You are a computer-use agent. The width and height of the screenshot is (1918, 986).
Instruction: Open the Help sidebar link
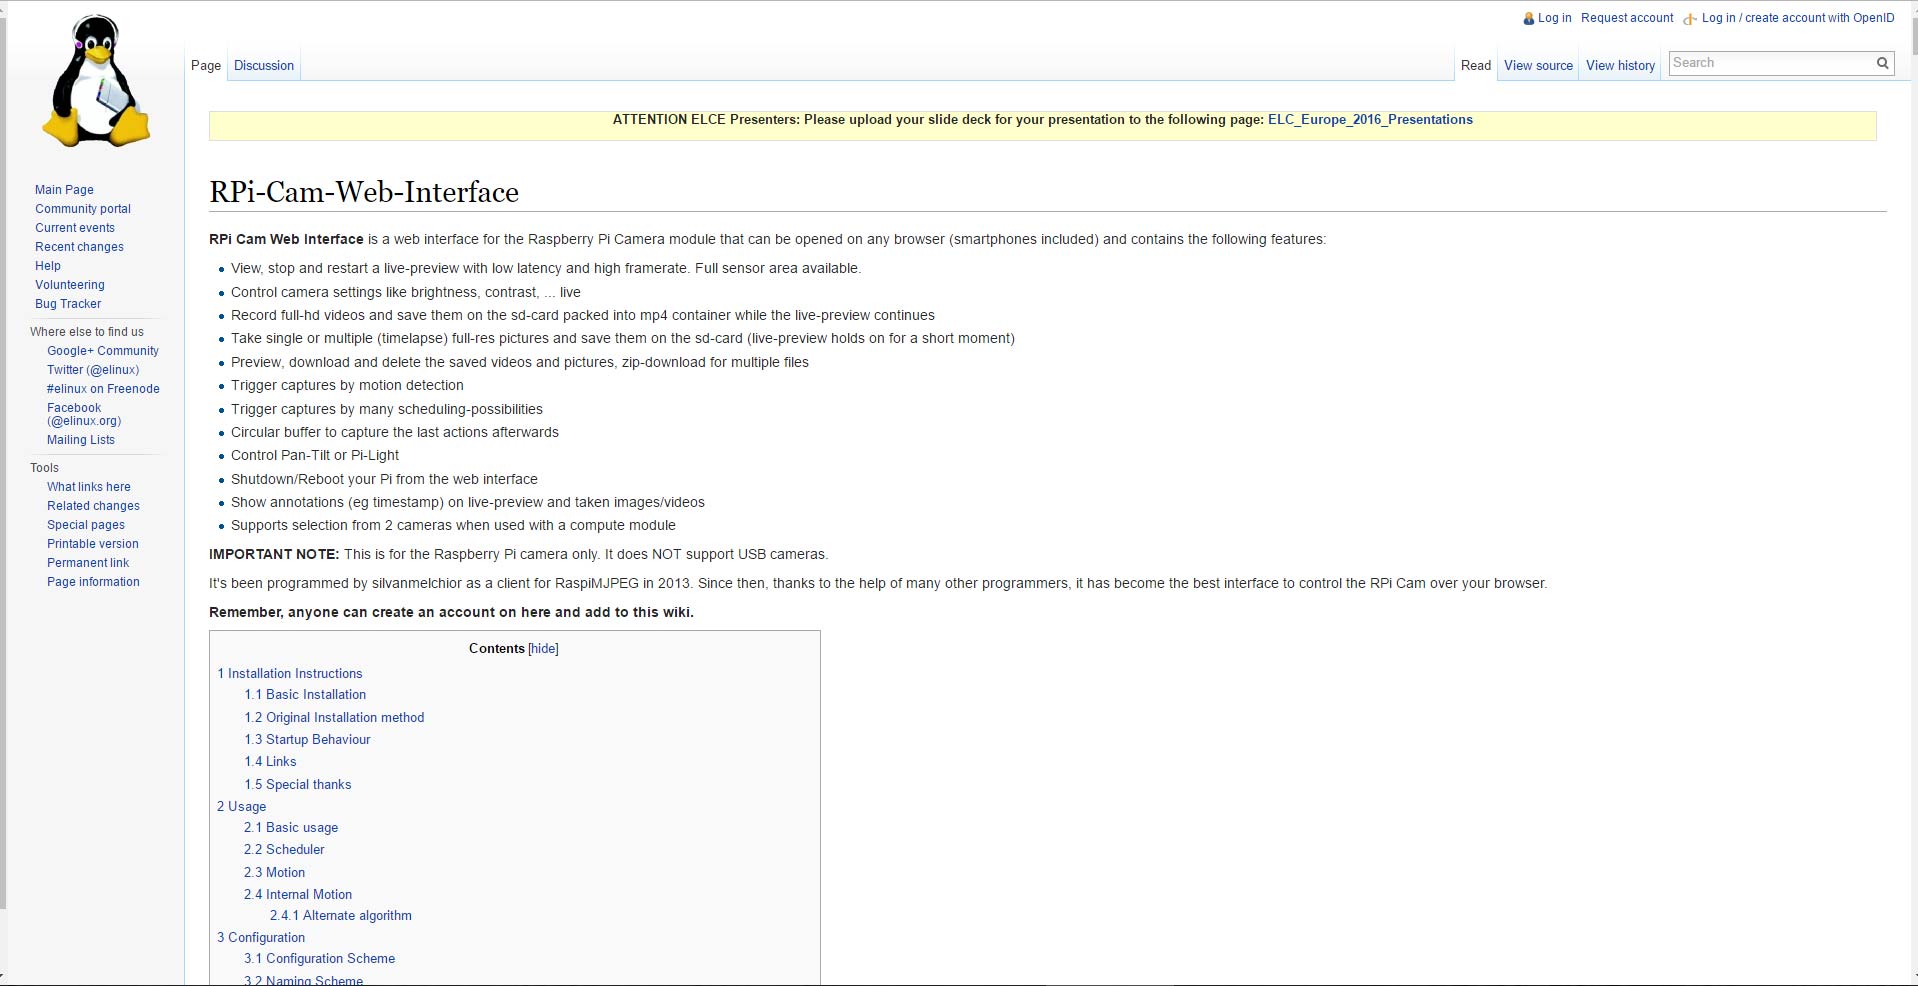coord(48,266)
